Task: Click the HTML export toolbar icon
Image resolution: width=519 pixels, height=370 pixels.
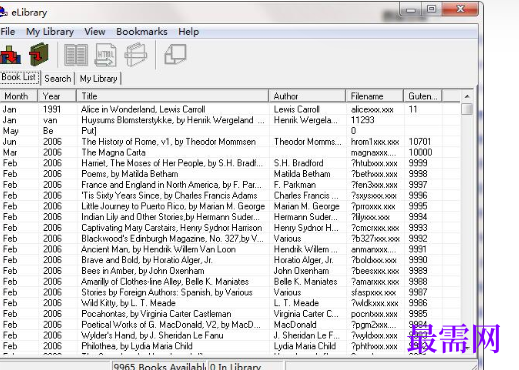Action: 105,55
